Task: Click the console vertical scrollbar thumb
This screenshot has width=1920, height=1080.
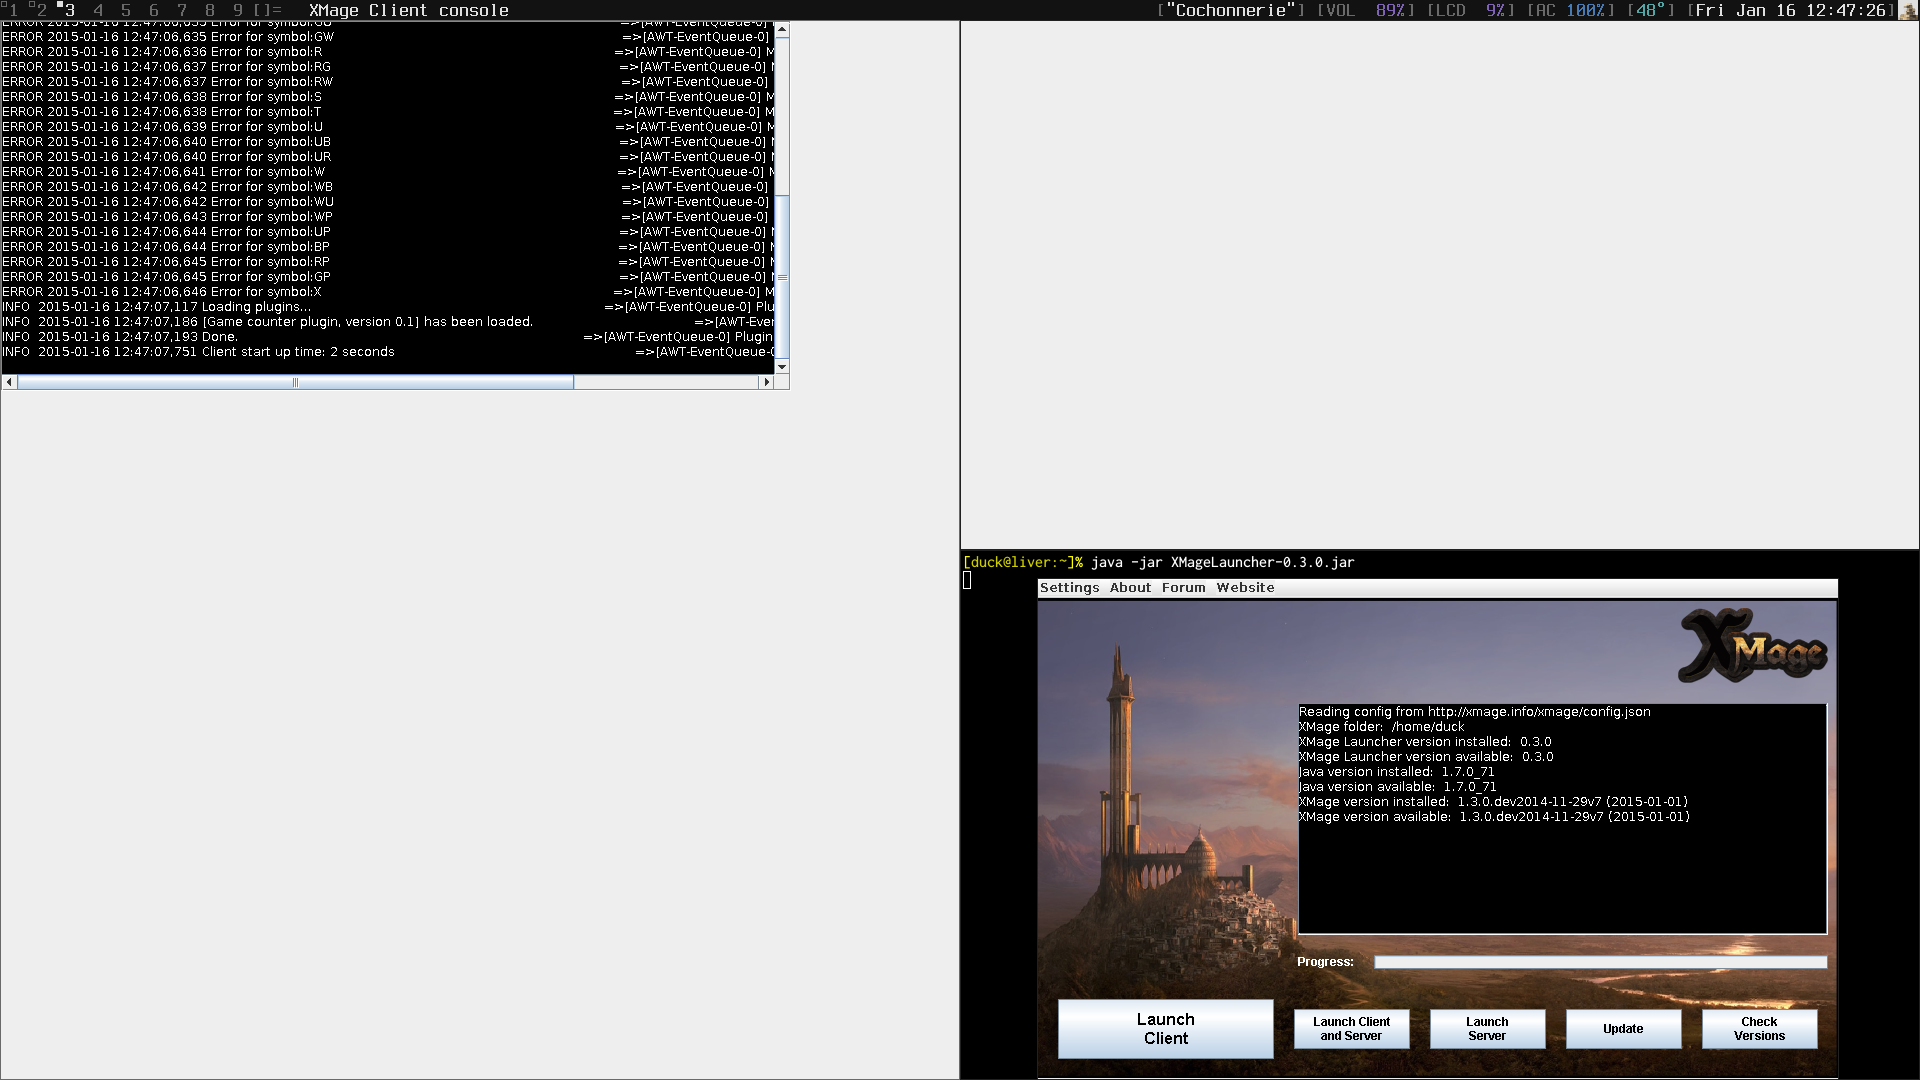Action: tap(782, 277)
